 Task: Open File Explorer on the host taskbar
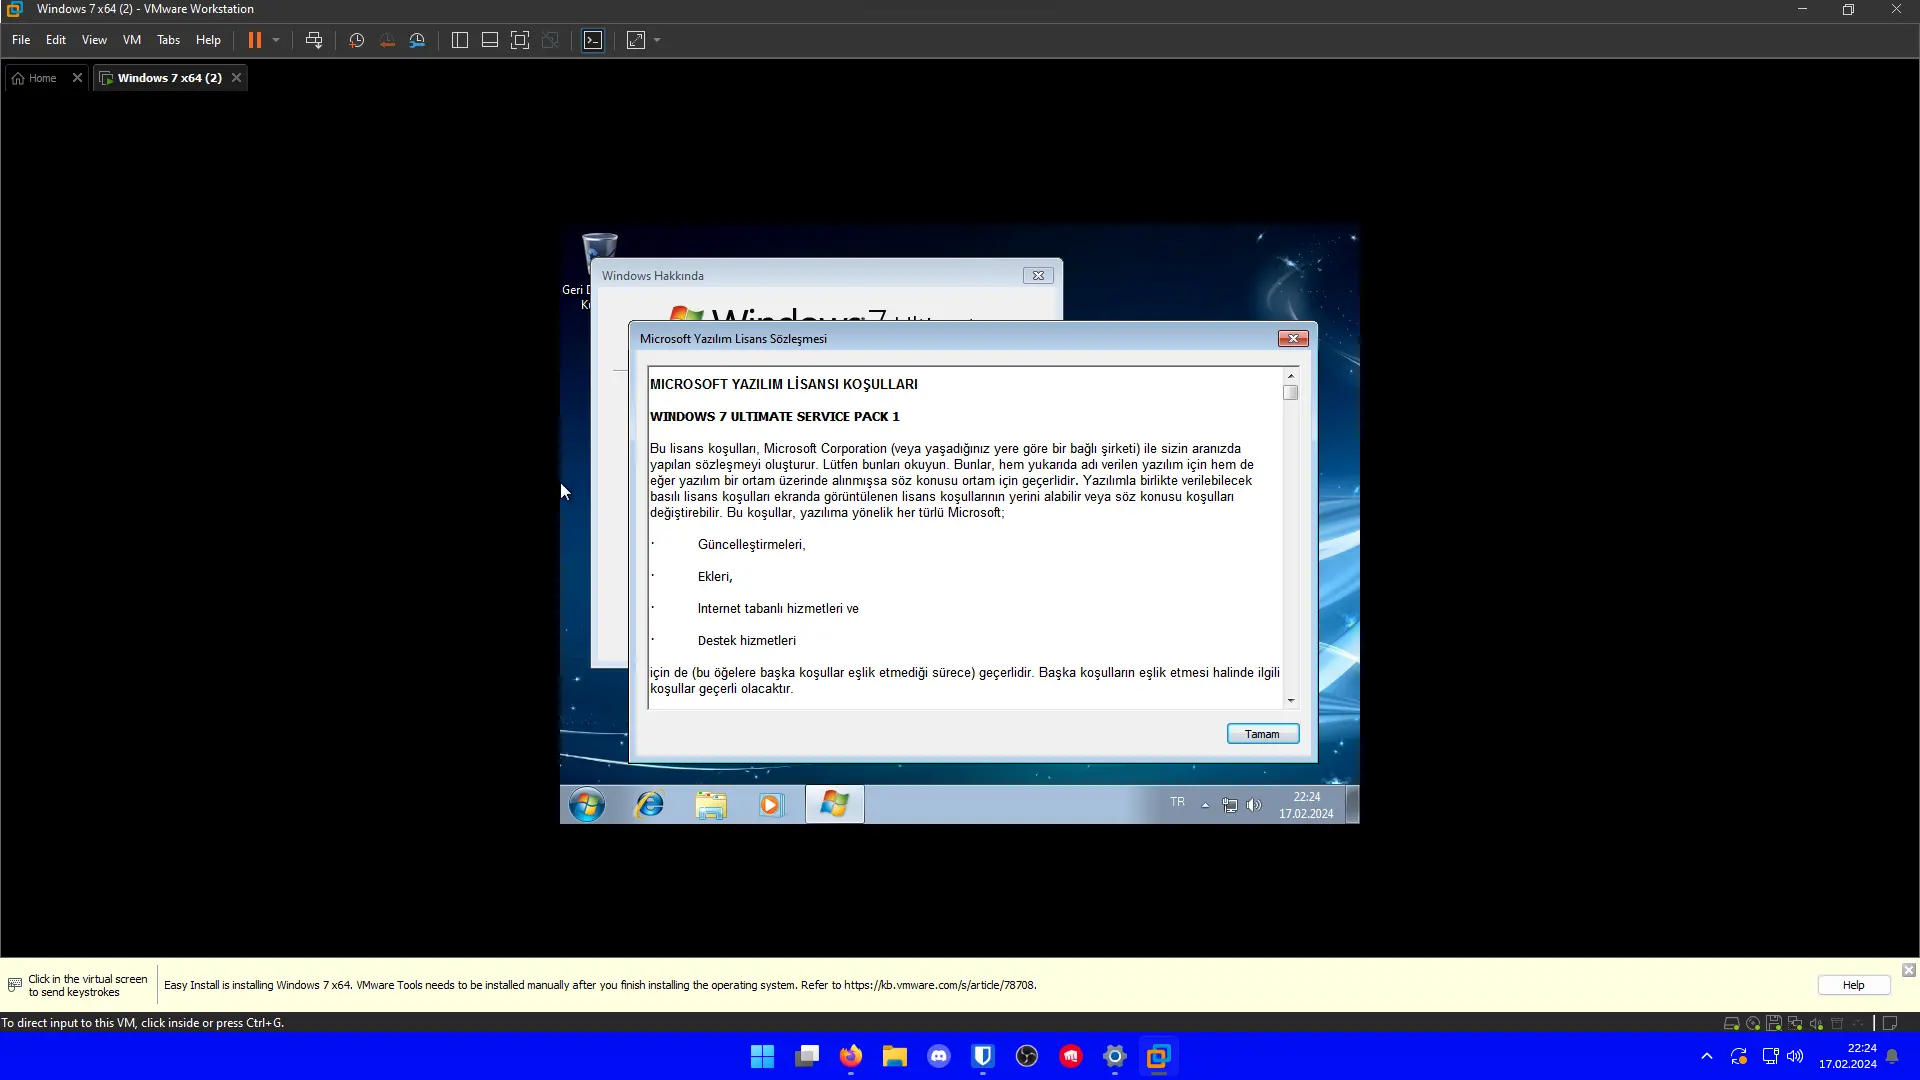tap(895, 1056)
